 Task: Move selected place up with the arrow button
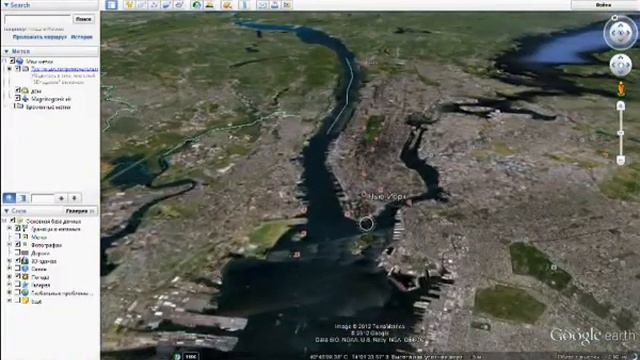61,198
